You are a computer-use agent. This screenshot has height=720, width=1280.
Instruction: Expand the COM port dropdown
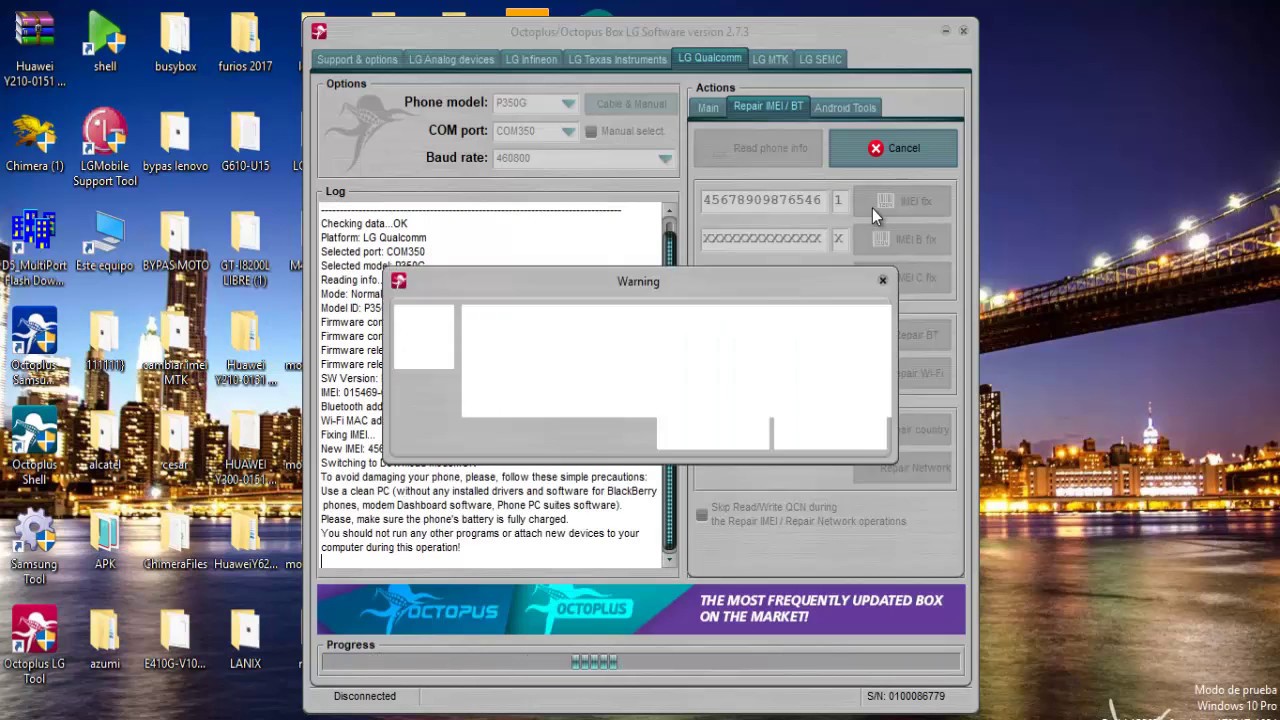click(568, 131)
